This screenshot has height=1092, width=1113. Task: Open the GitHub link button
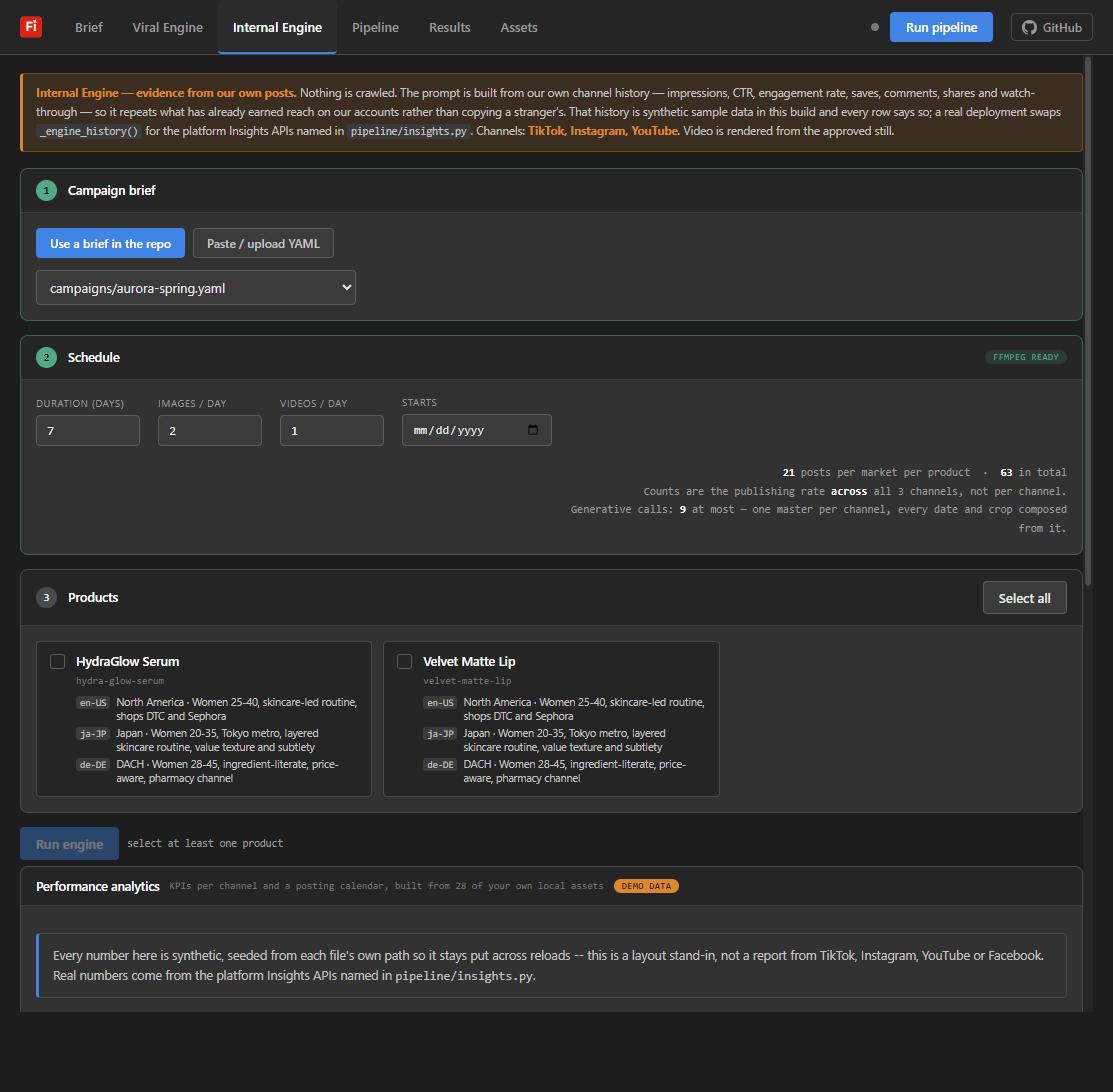(x=1052, y=27)
